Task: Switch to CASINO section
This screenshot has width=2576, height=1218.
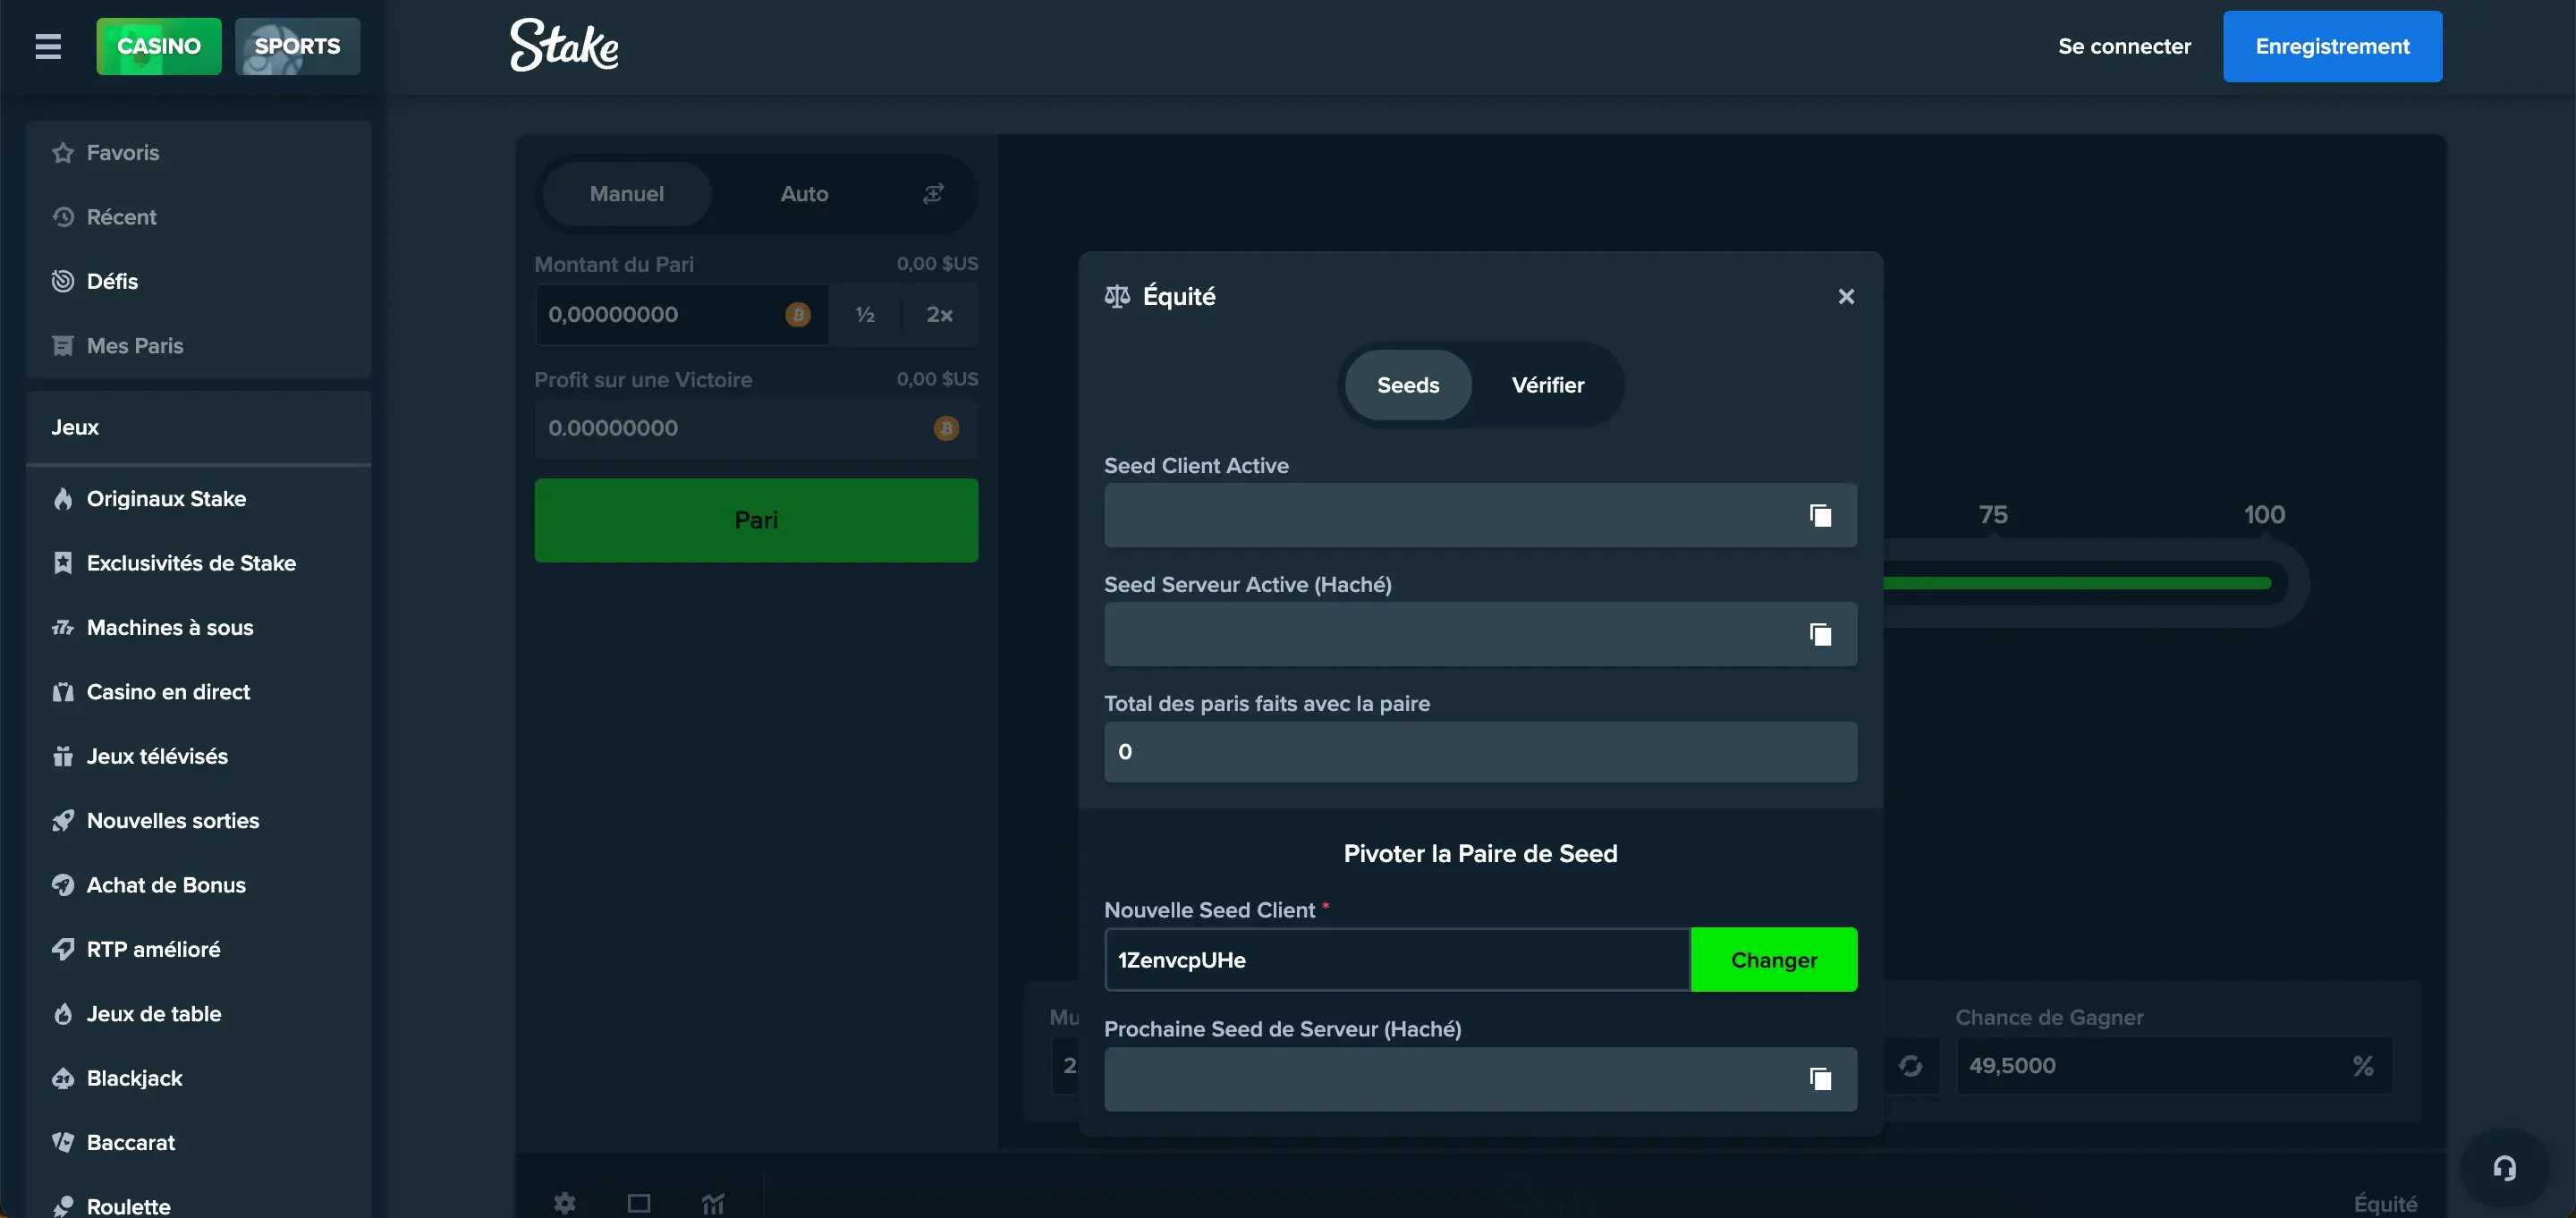Action: tap(159, 46)
